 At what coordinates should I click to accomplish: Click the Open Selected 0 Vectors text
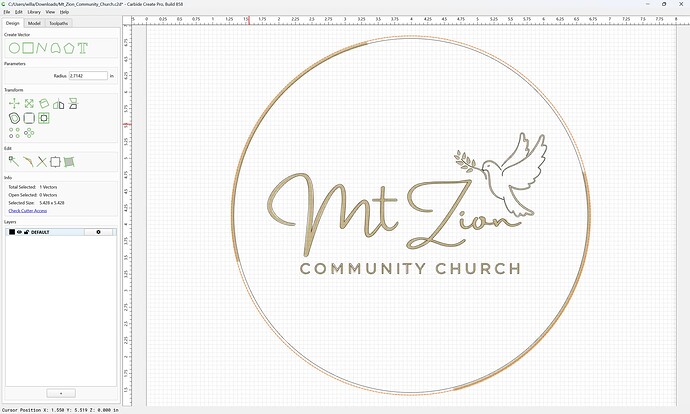coord(33,195)
